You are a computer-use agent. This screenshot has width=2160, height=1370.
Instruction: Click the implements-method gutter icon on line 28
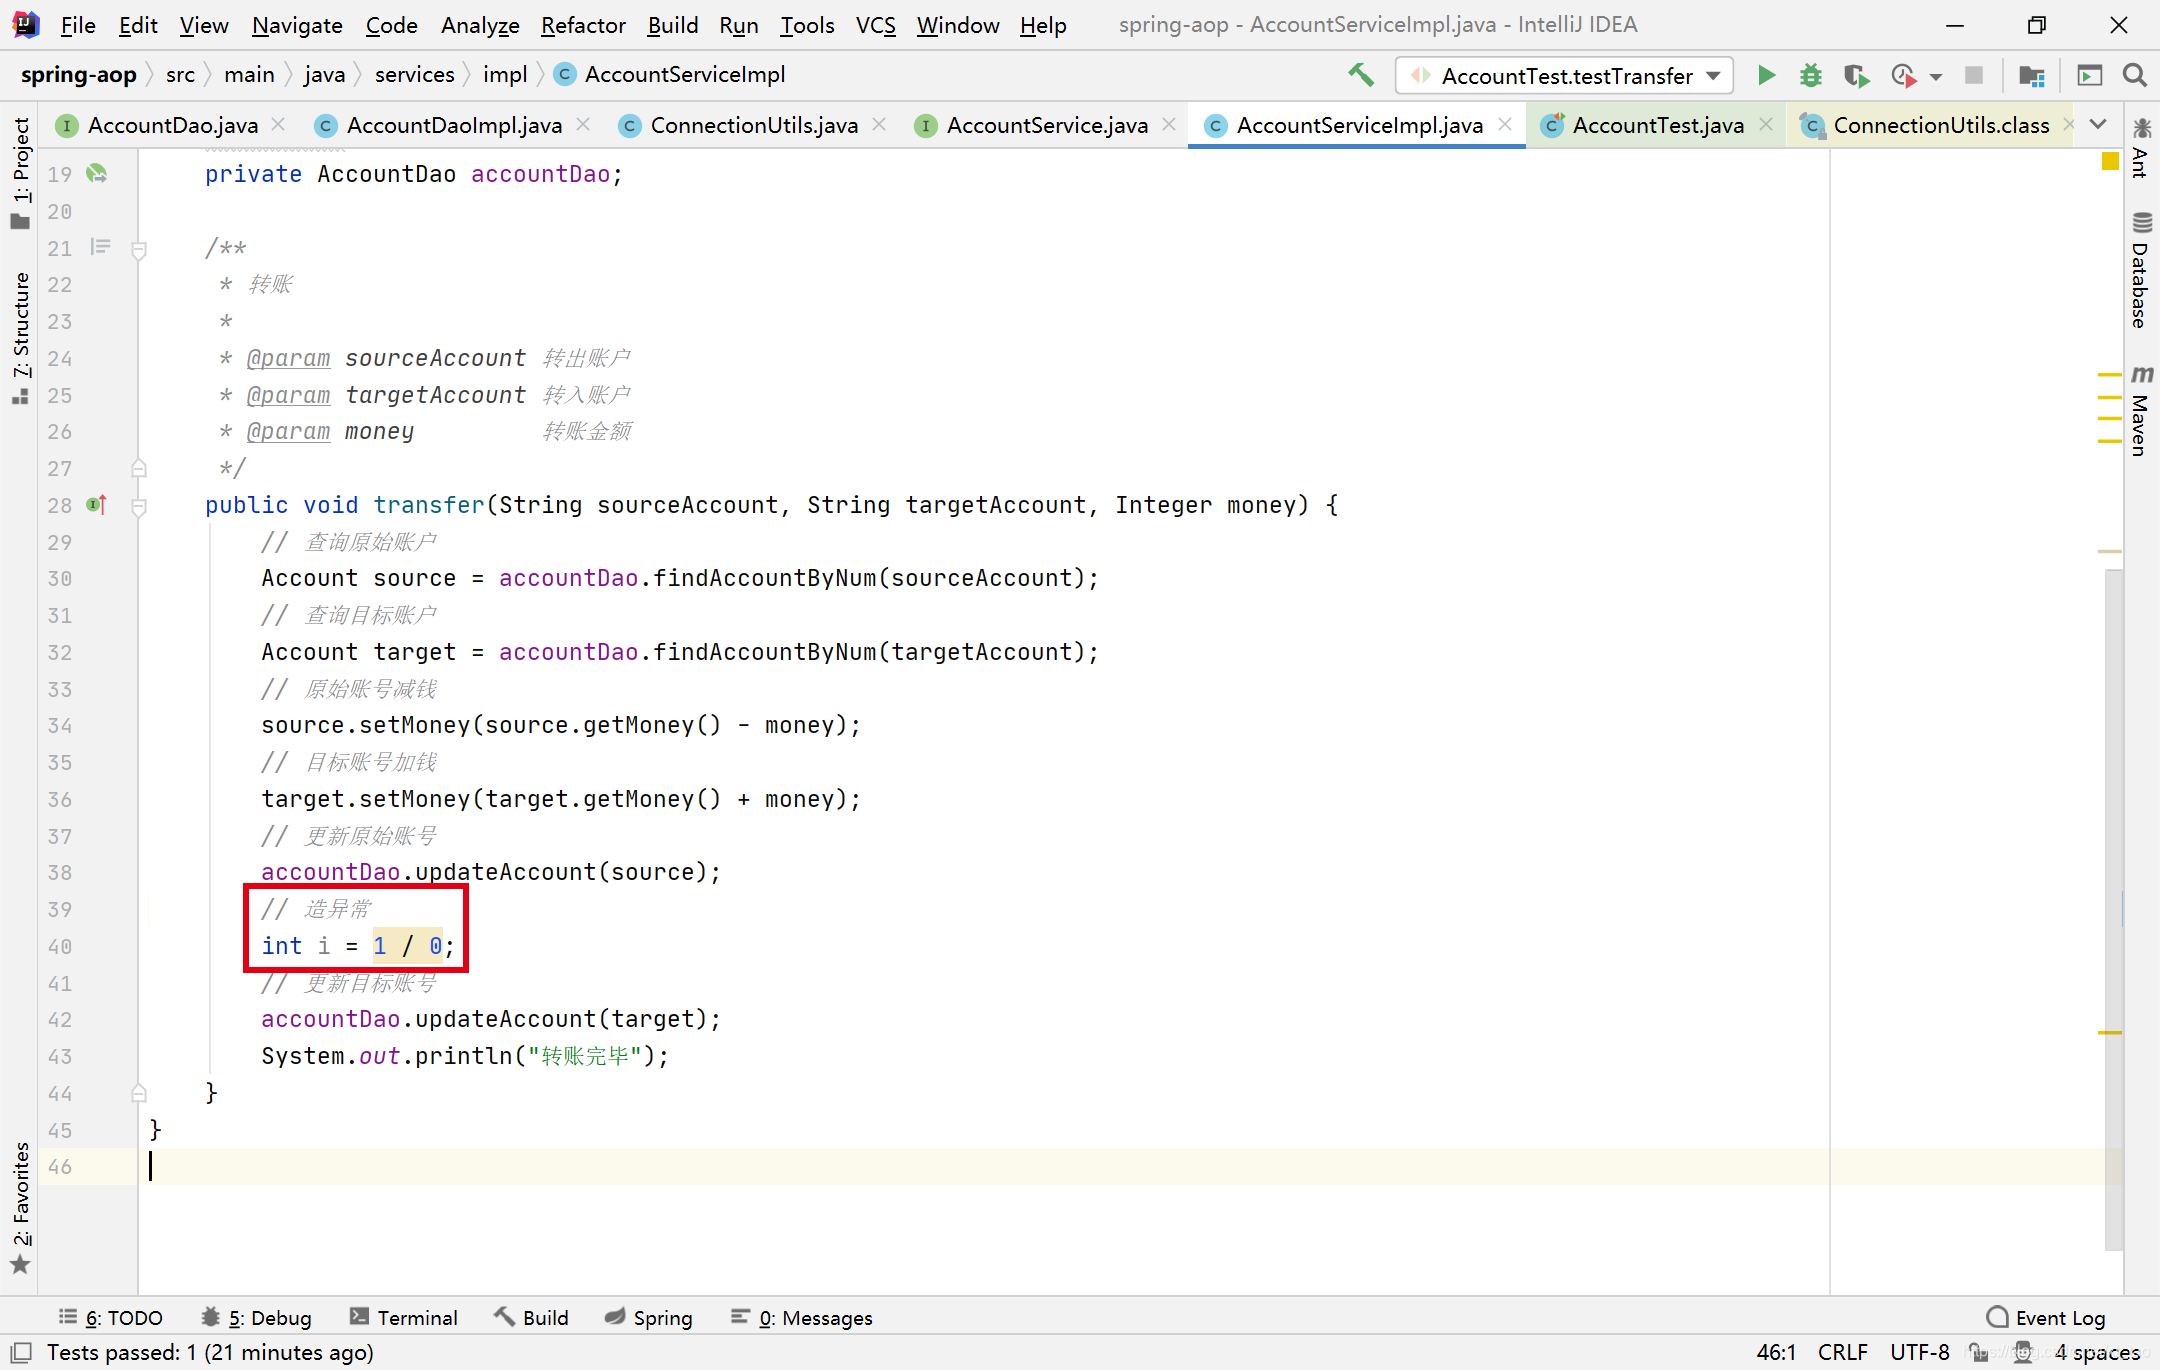[97, 505]
